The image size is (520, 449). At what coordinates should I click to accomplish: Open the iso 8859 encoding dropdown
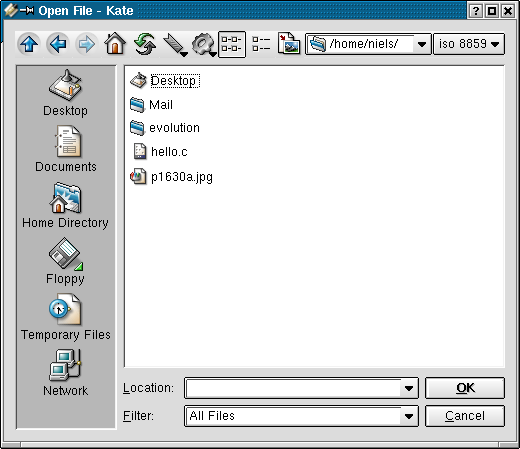coord(469,44)
